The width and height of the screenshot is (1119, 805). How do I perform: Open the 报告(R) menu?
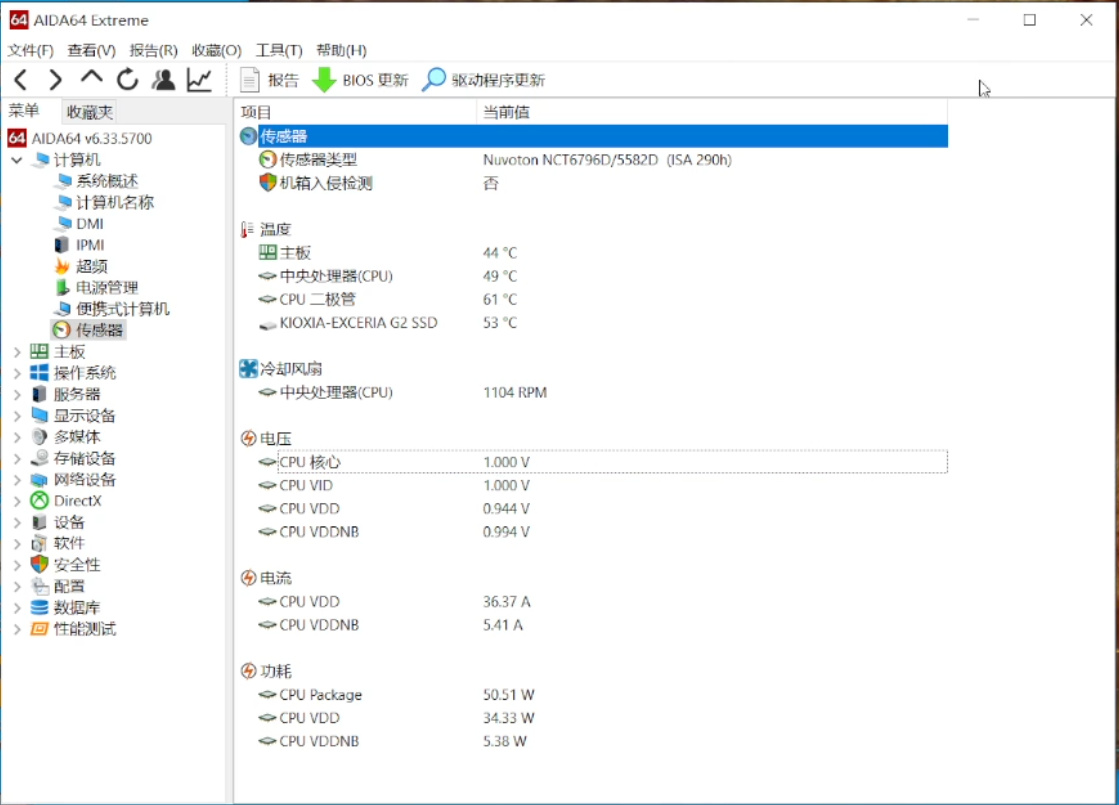(x=153, y=50)
